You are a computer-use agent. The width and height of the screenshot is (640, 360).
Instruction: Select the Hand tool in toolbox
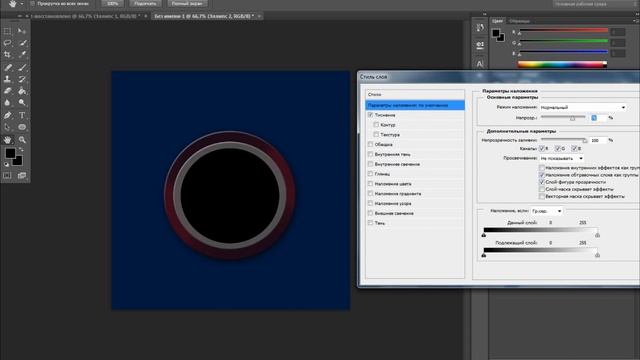(7, 140)
